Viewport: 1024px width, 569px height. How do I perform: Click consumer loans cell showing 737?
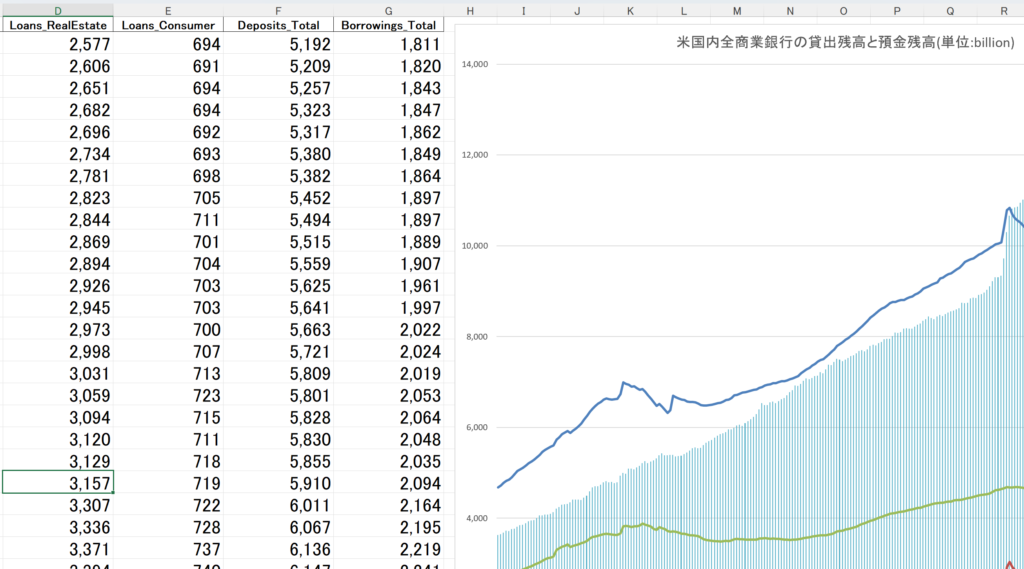167,548
